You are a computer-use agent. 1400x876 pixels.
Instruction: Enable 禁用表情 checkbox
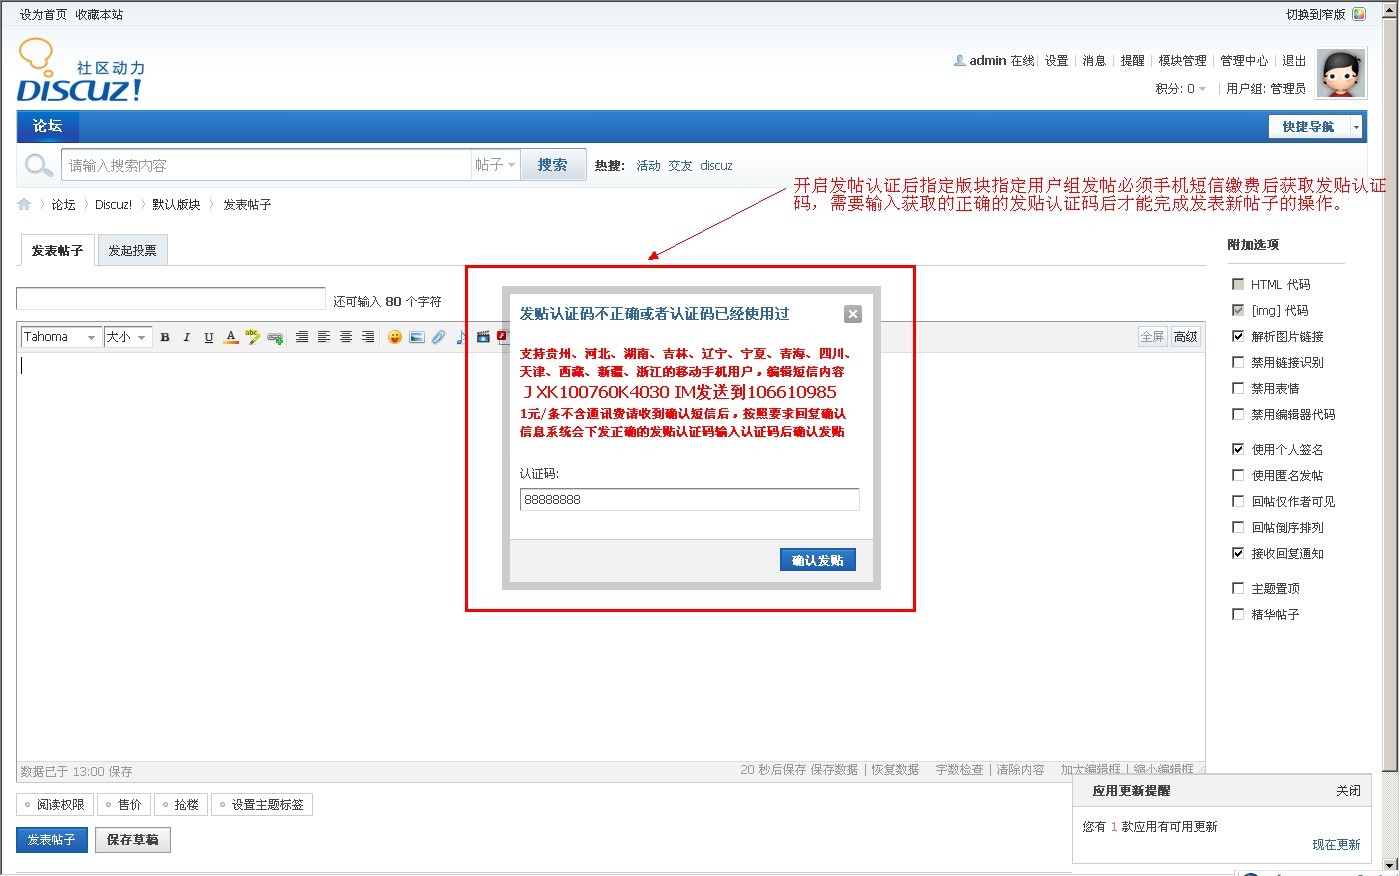pyautogui.click(x=1238, y=388)
